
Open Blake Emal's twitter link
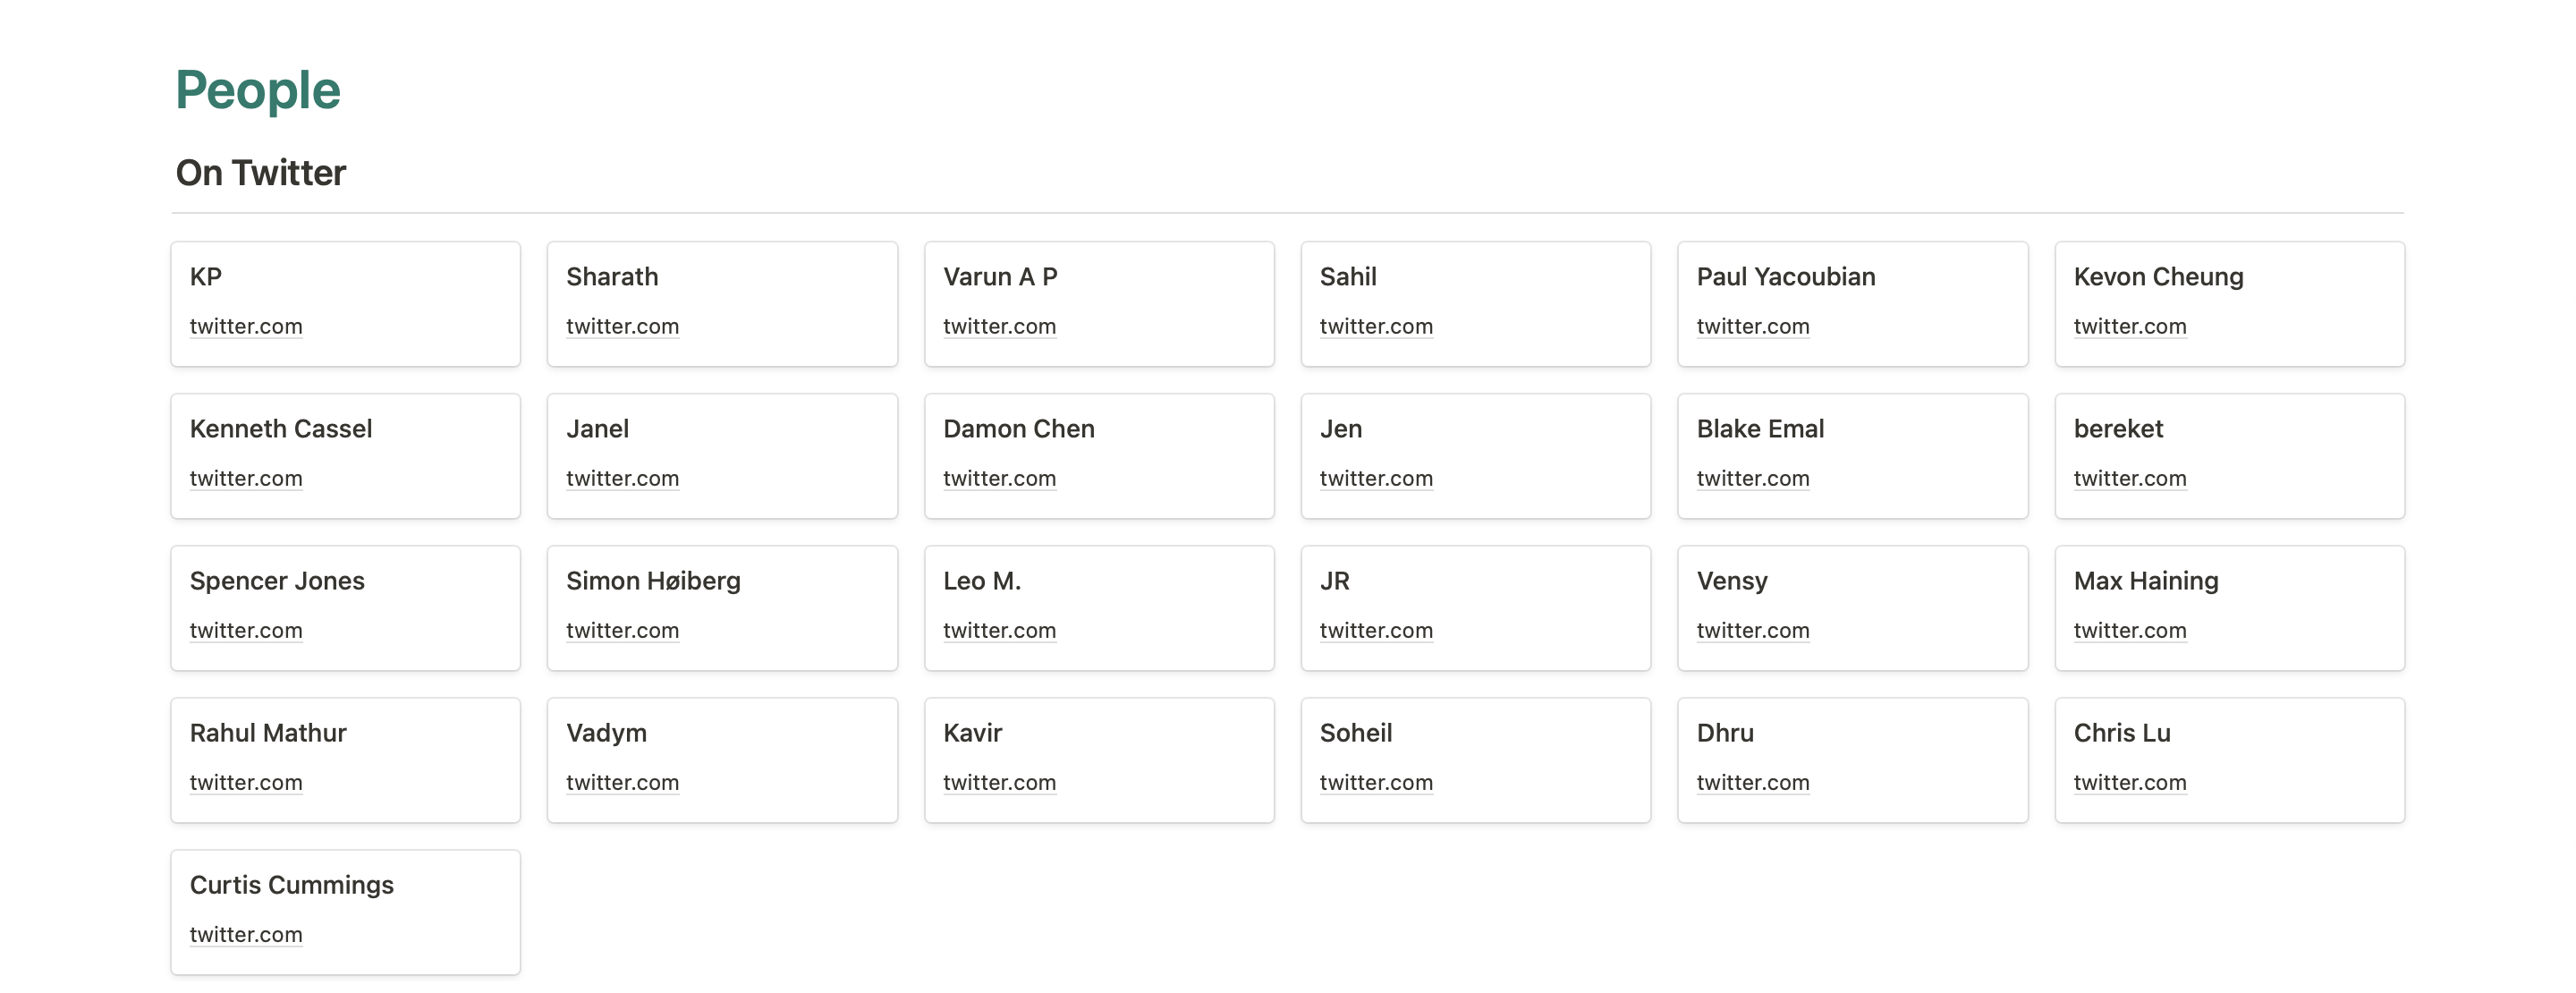coord(1753,478)
